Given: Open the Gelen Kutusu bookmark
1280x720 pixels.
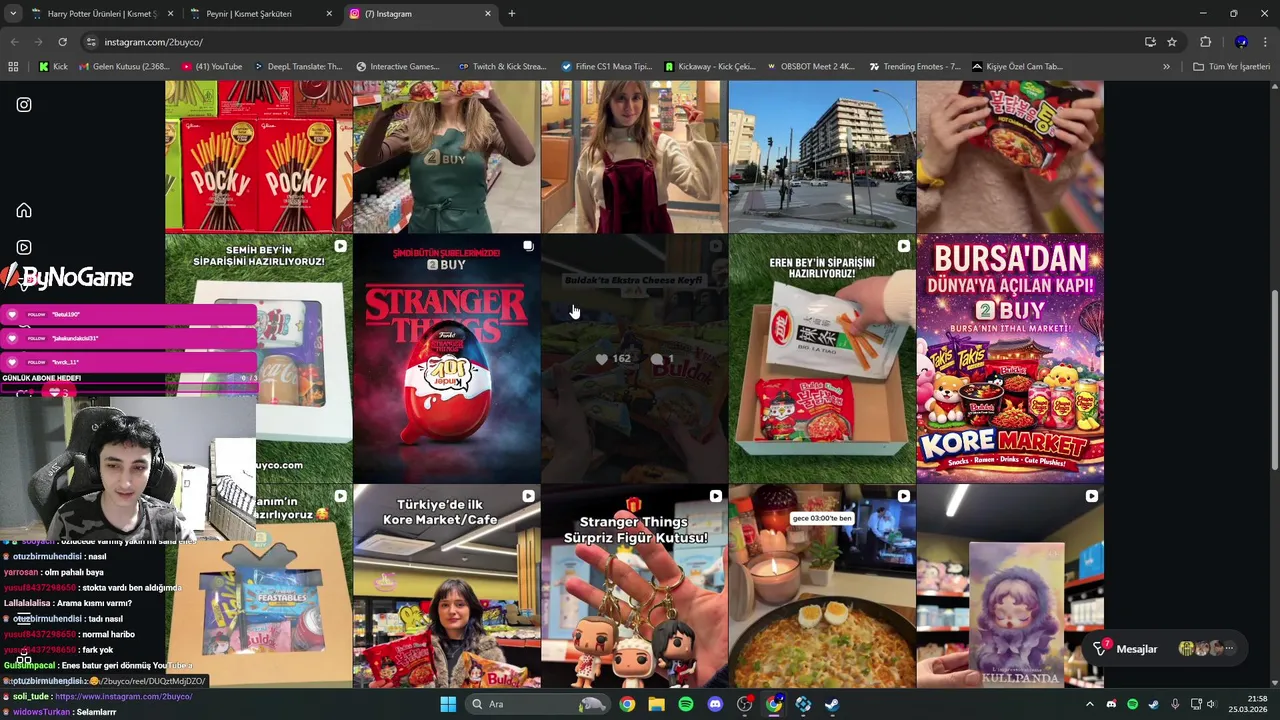Looking at the screenshot, I should click(122, 67).
